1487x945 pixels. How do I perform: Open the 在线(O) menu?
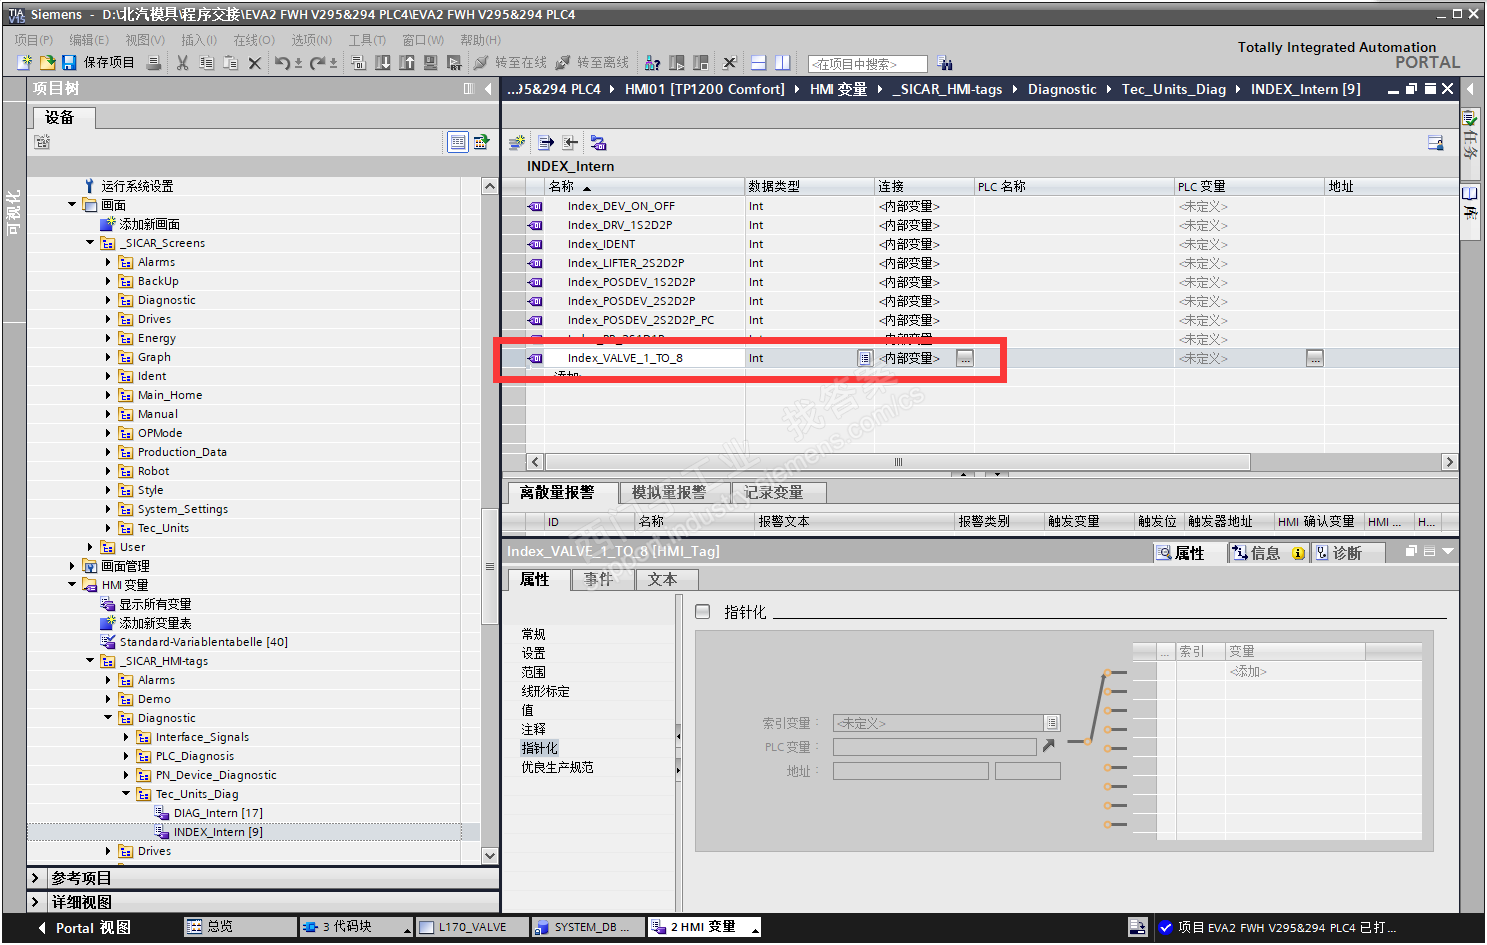[254, 40]
